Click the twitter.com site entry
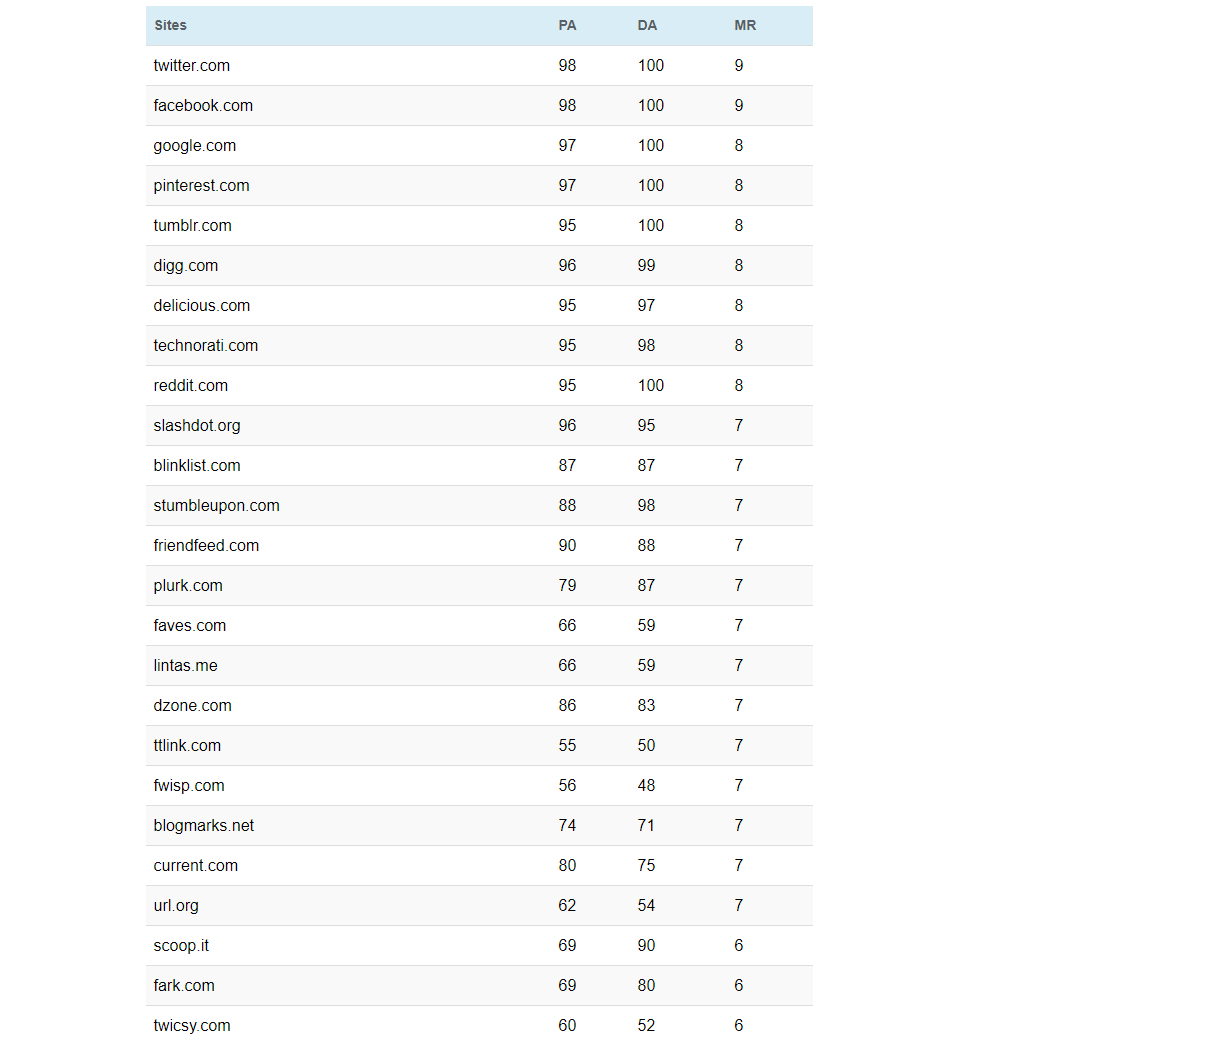This screenshot has width=1213, height=1045. [191, 65]
